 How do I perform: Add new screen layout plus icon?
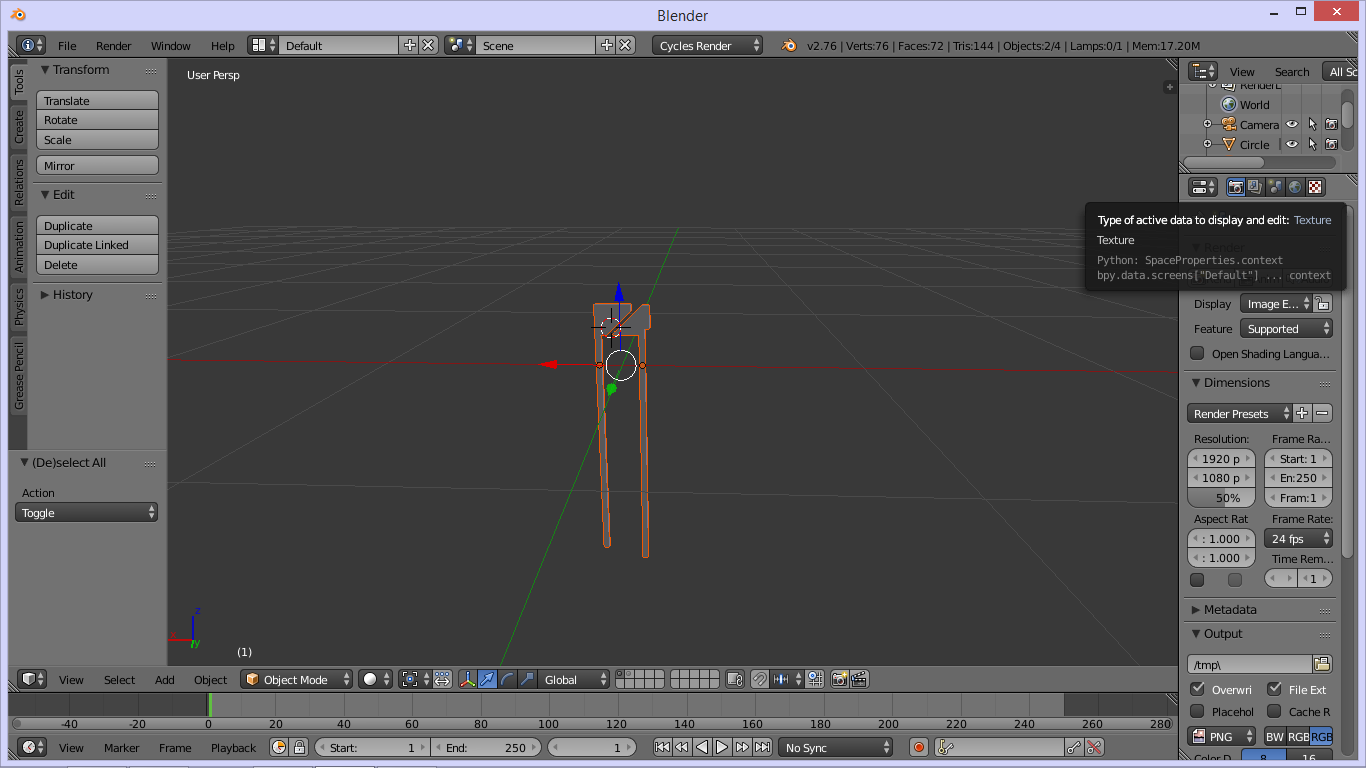point(409,45)
